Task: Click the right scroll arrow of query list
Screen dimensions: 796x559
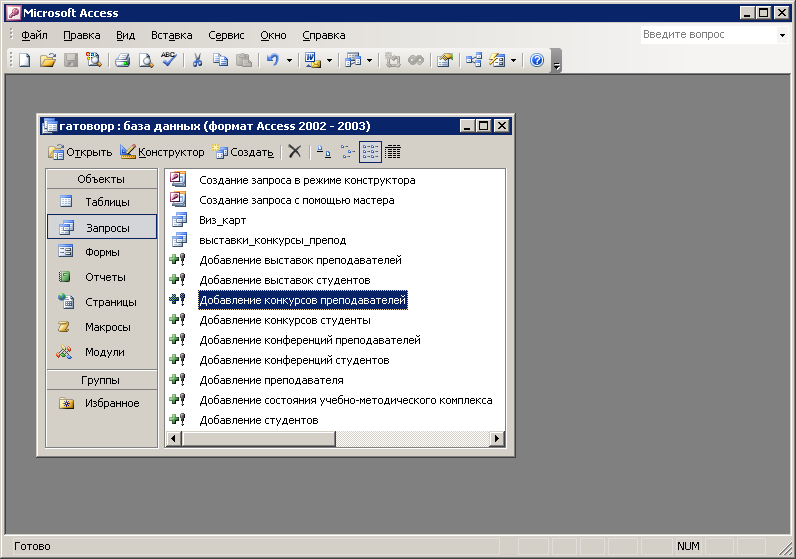Action: point(496,438)
